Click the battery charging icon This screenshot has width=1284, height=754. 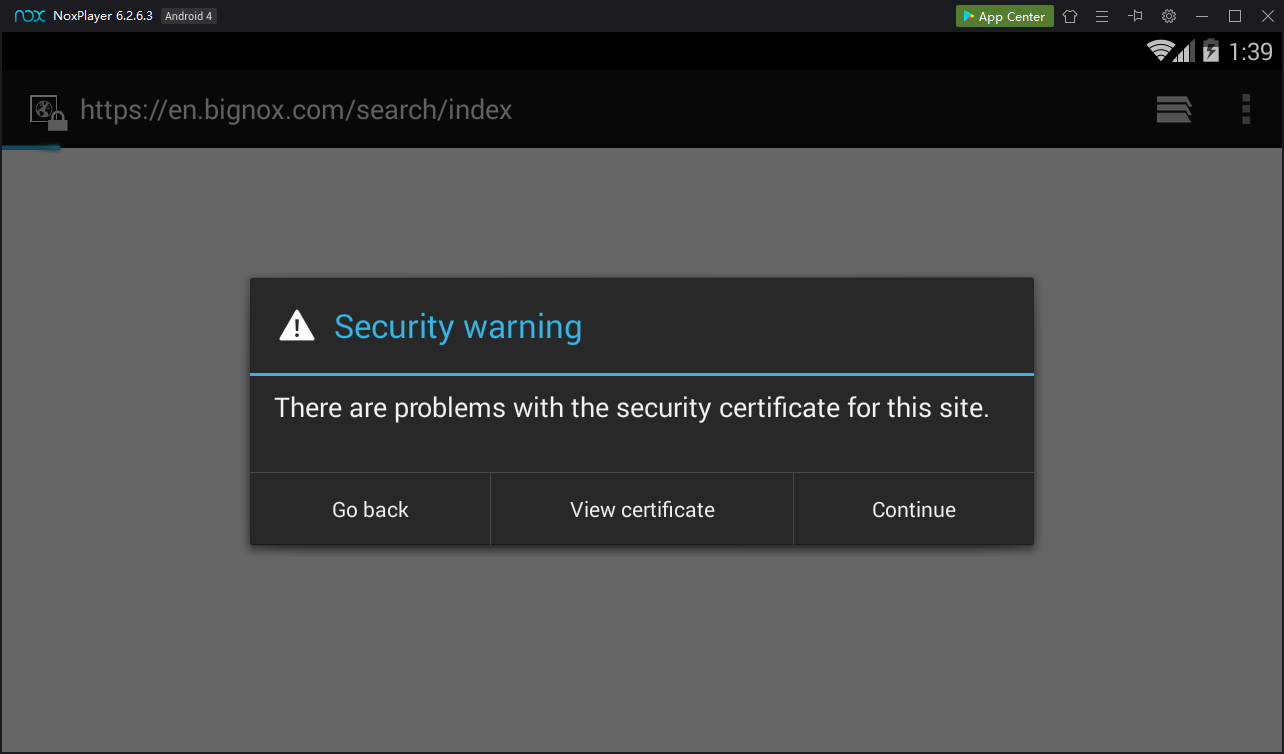pyautogui.click(x=1210, y=51)
